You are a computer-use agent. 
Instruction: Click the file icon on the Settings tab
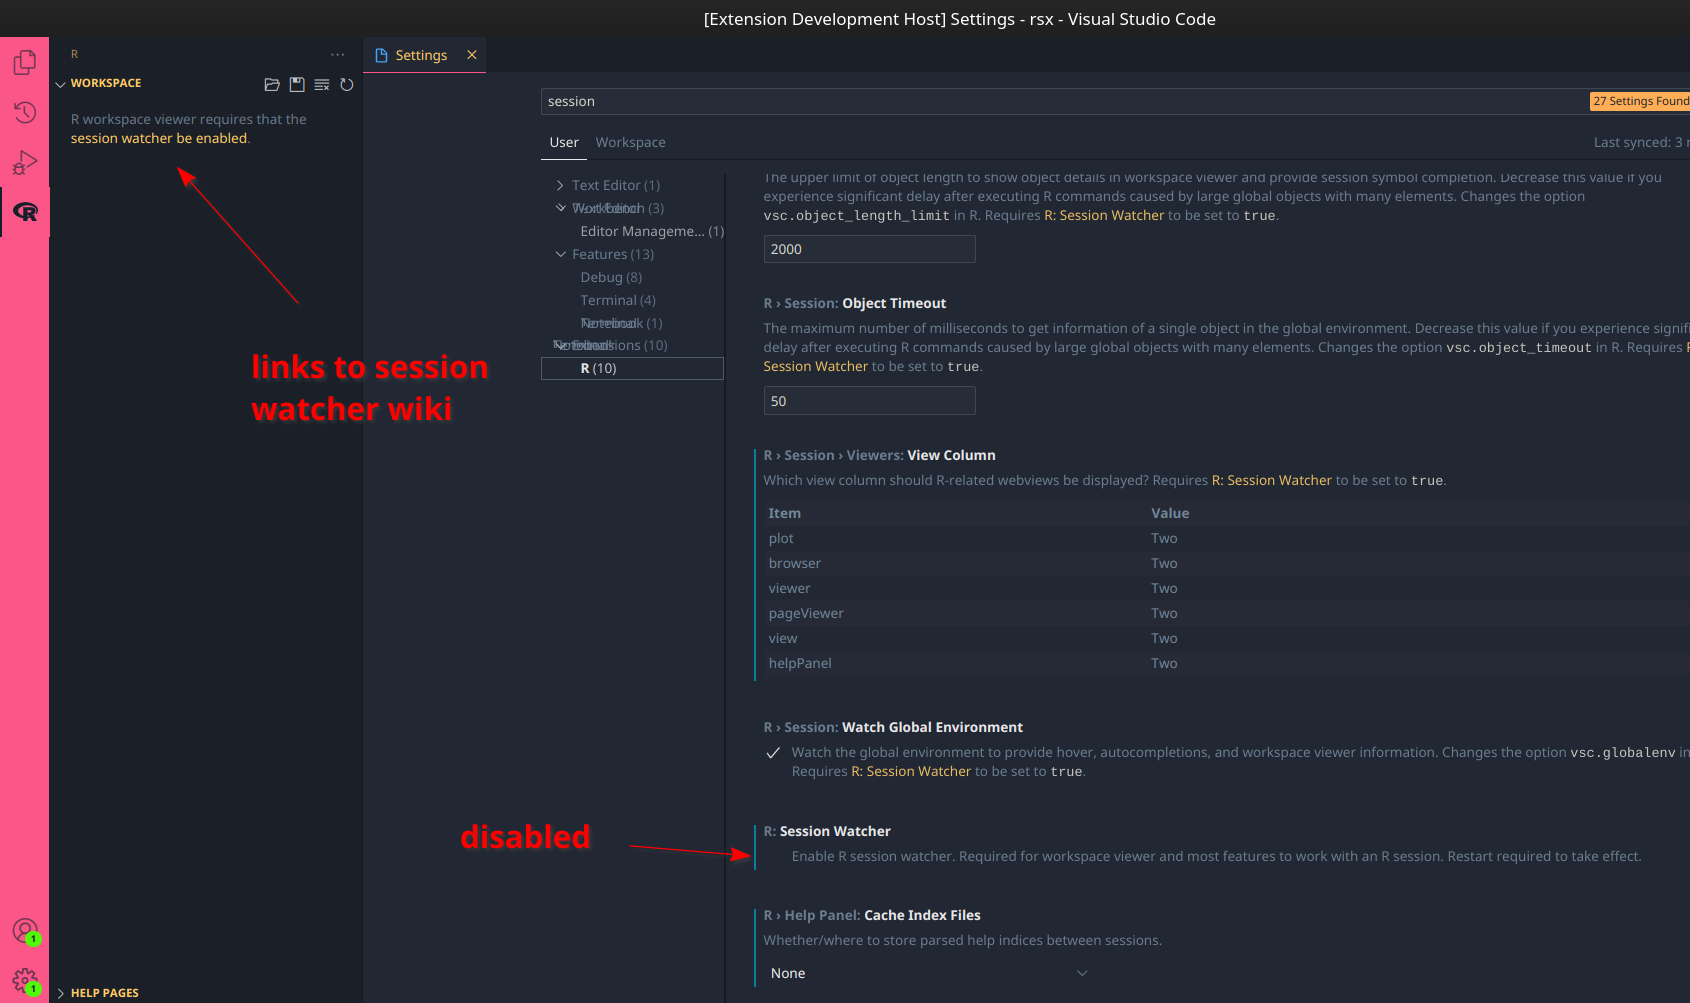tap(381, 55)
